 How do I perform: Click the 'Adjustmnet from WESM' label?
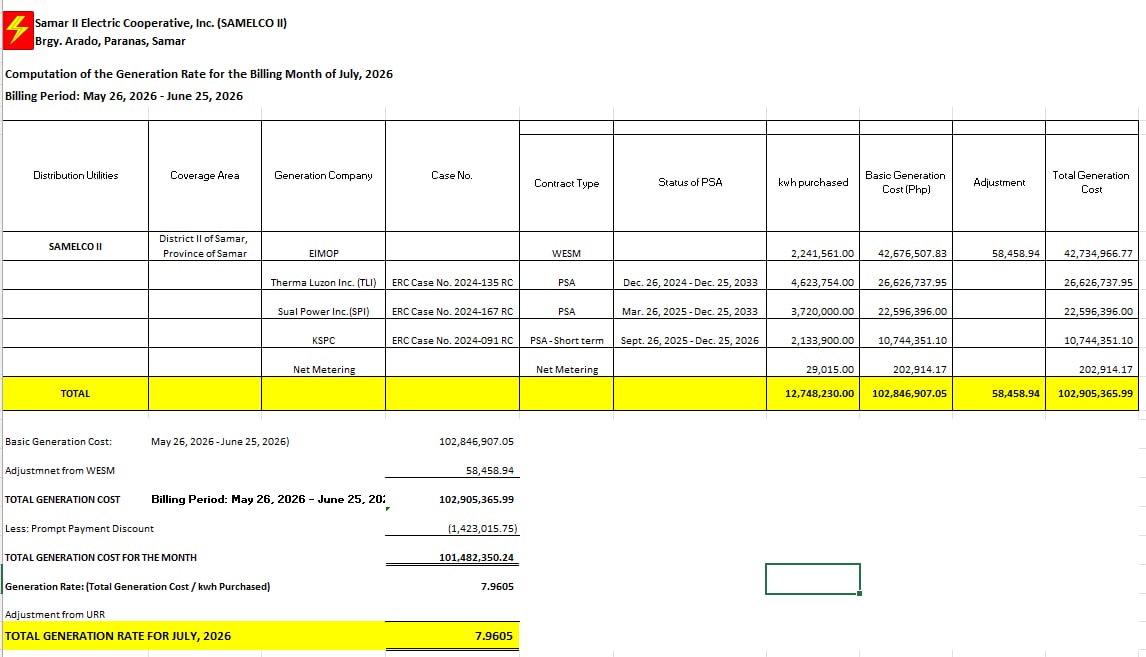[60, 471]
